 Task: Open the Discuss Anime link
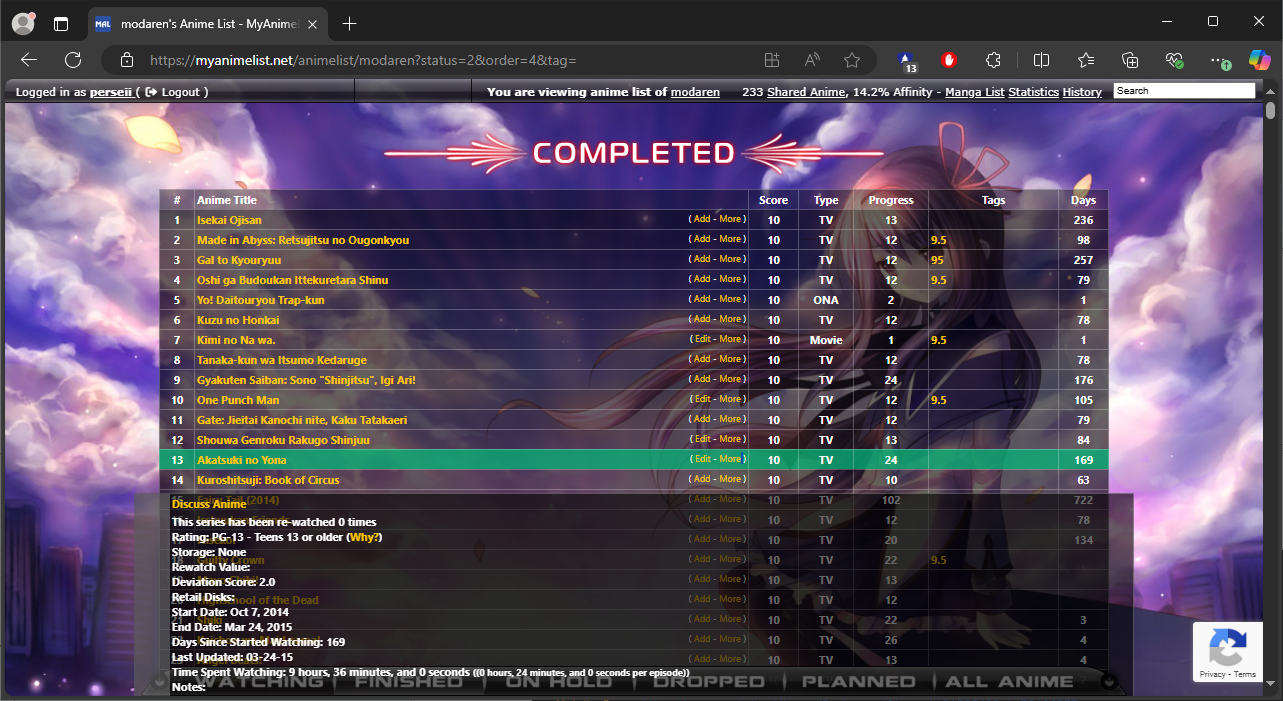point(209,504)
